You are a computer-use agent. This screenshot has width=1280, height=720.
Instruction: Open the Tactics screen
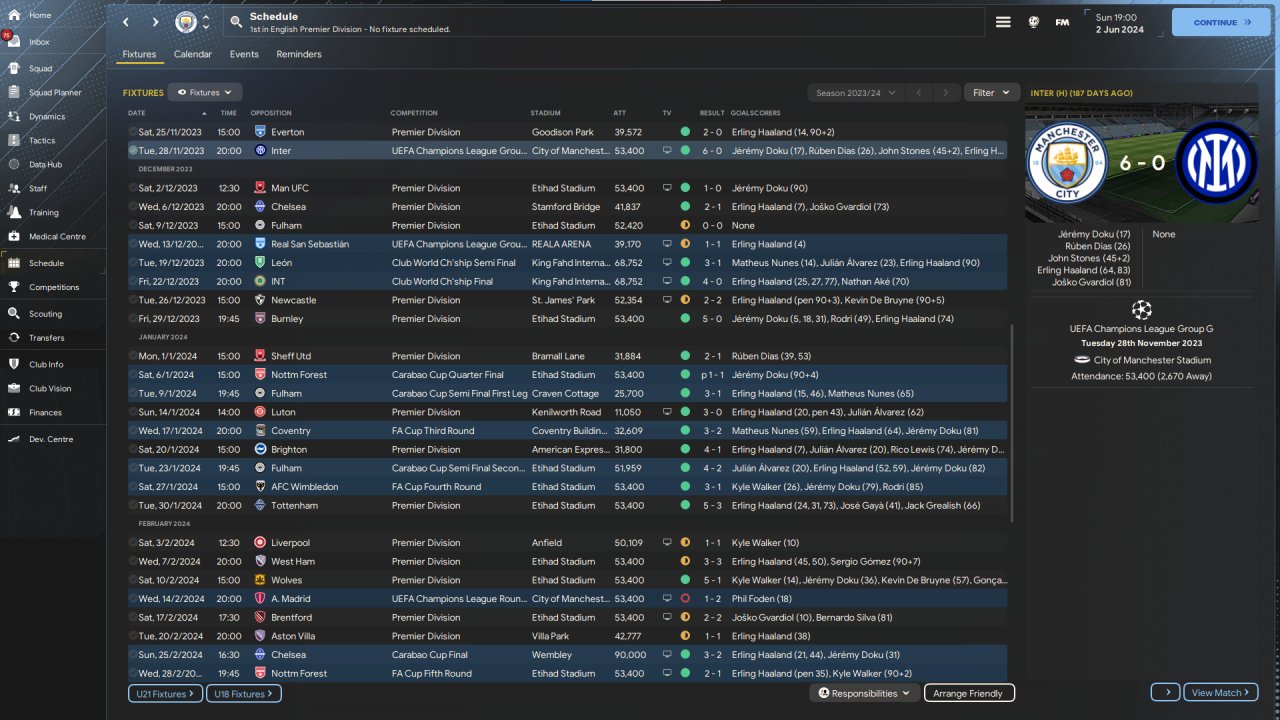(42, 141)
